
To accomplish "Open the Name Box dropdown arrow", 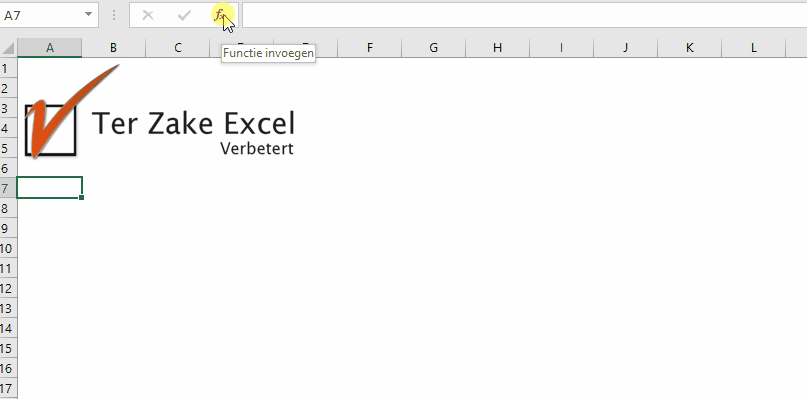I will pyautogui.click(x=89, y=15).
